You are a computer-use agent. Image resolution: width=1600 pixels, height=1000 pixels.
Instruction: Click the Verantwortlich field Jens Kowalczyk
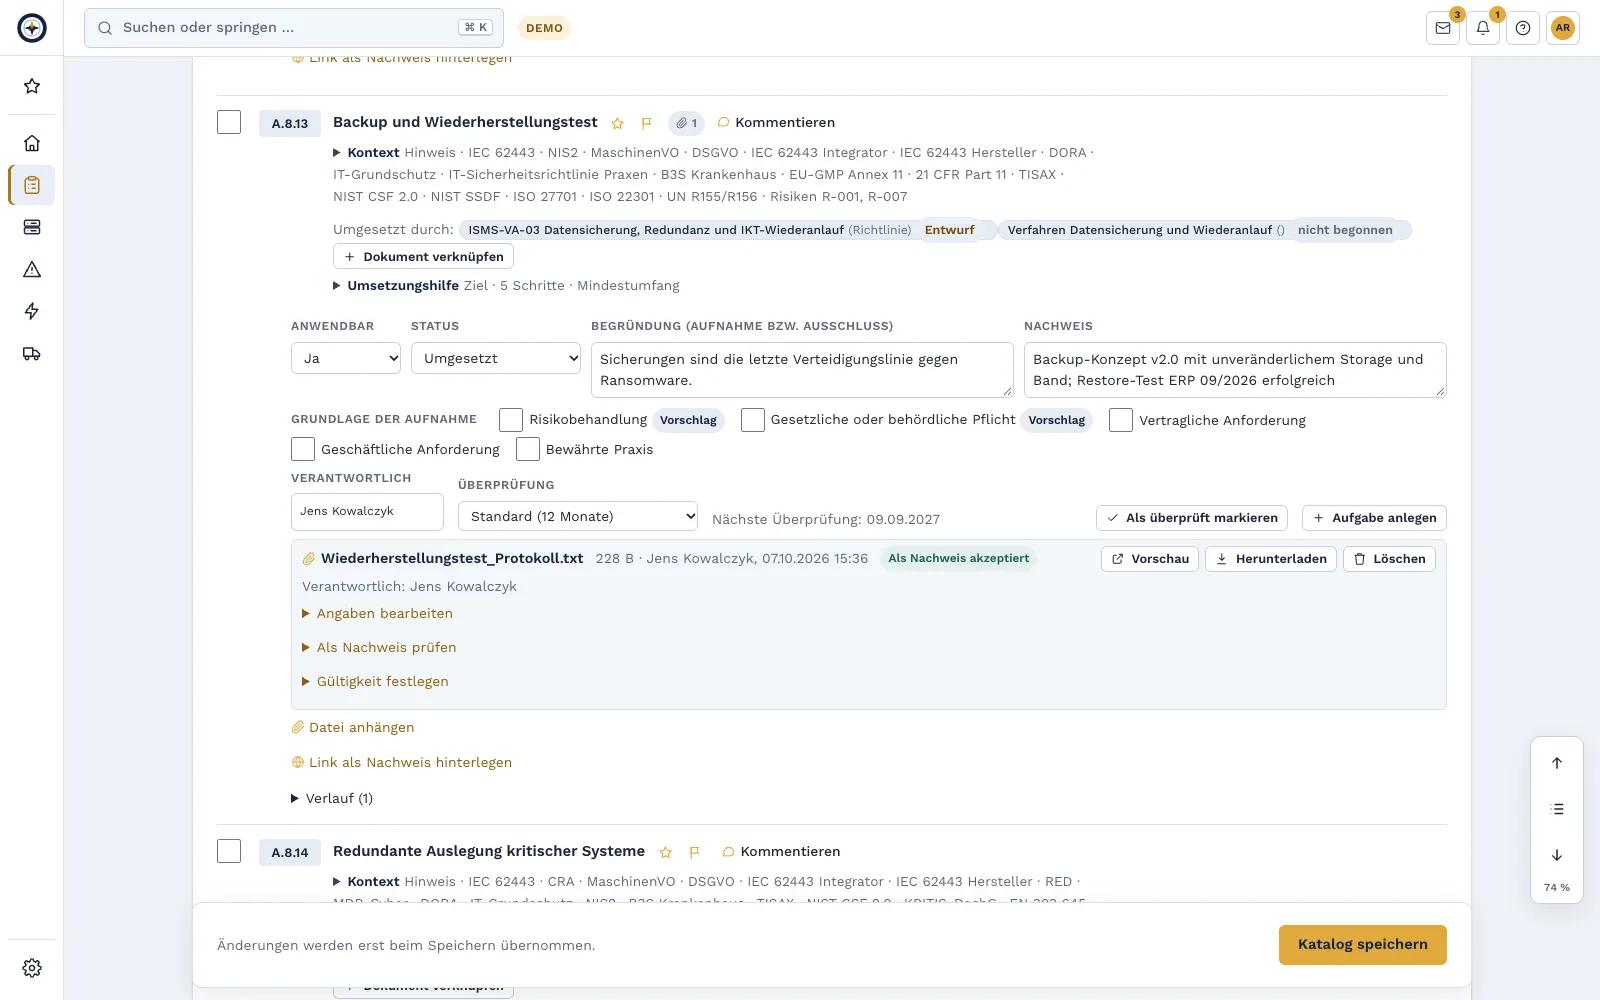tap(367, 512)
